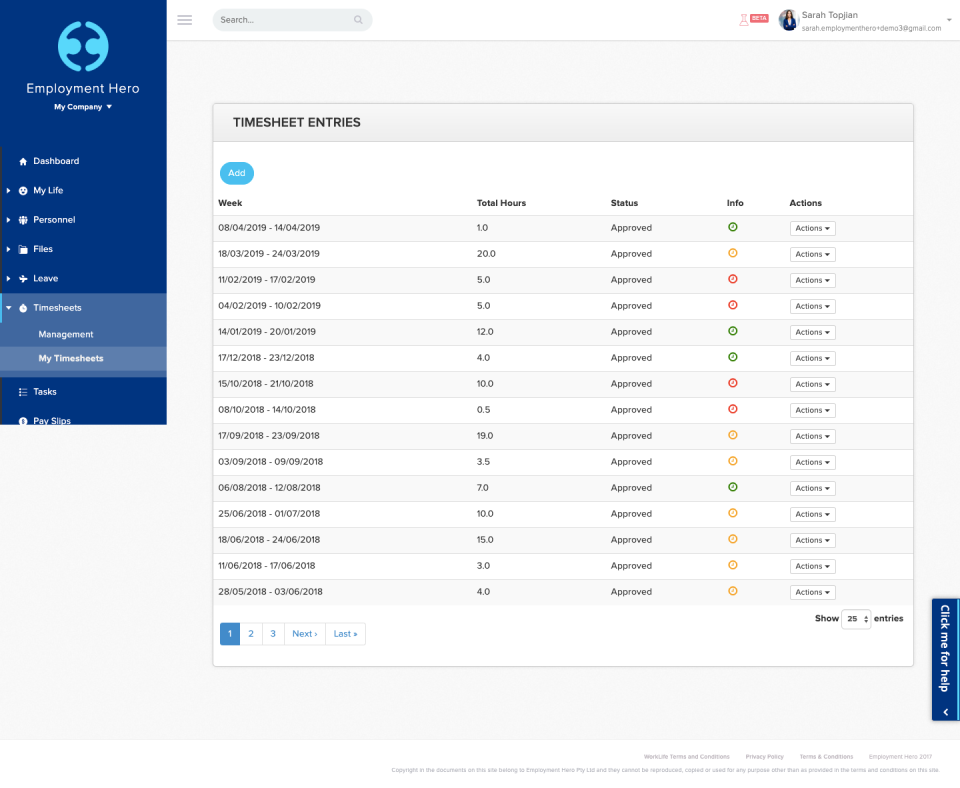Expand the Personnel sidebar section

click(x=54, y=220)
